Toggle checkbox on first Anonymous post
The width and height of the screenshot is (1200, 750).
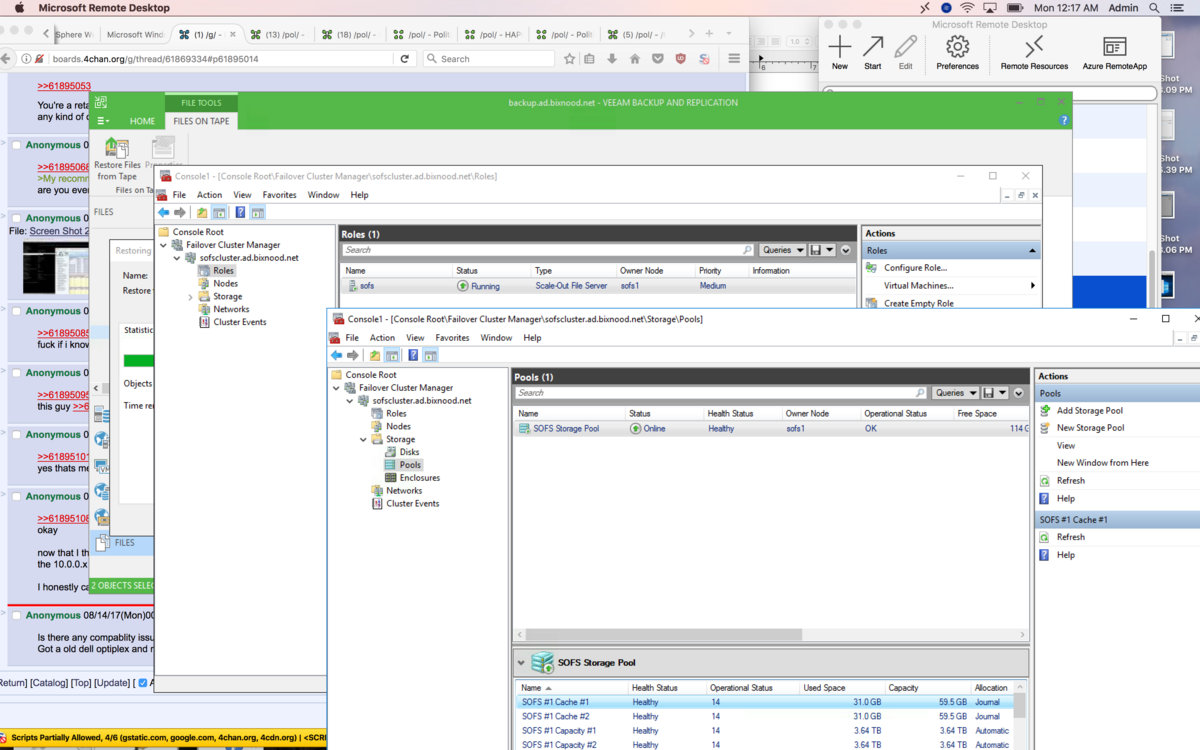[16, 145]
